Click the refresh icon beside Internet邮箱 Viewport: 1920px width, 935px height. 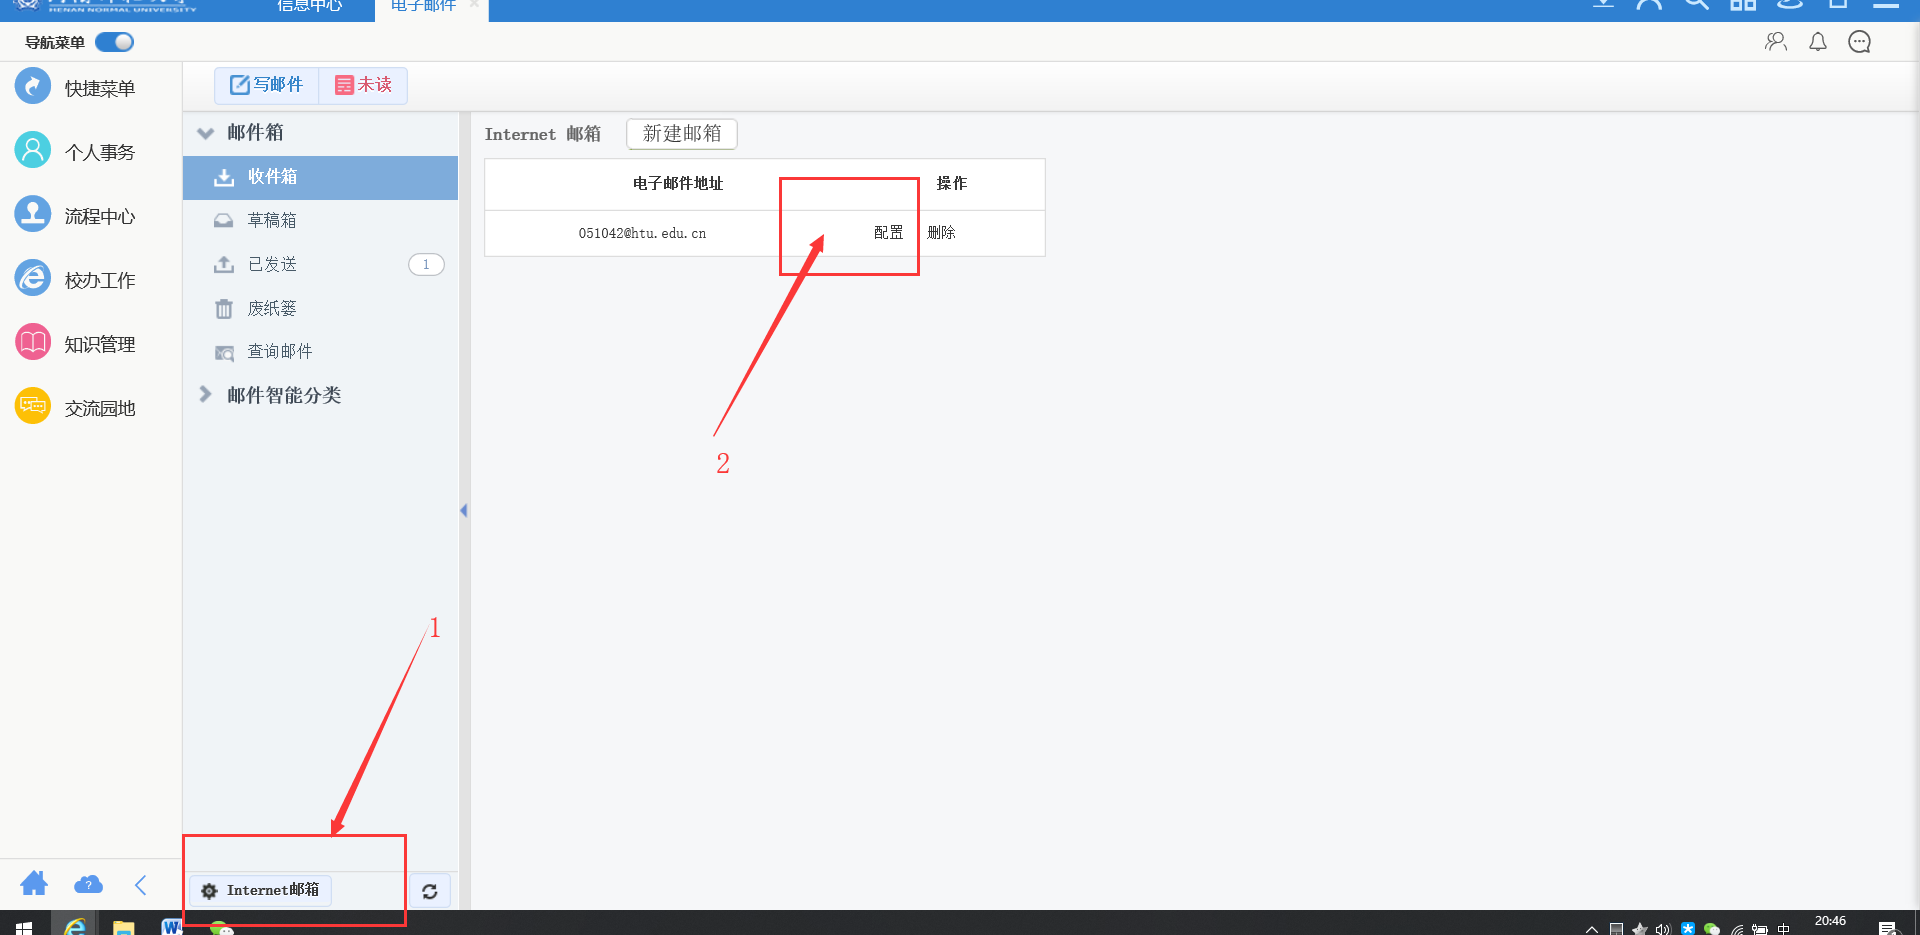430,891
